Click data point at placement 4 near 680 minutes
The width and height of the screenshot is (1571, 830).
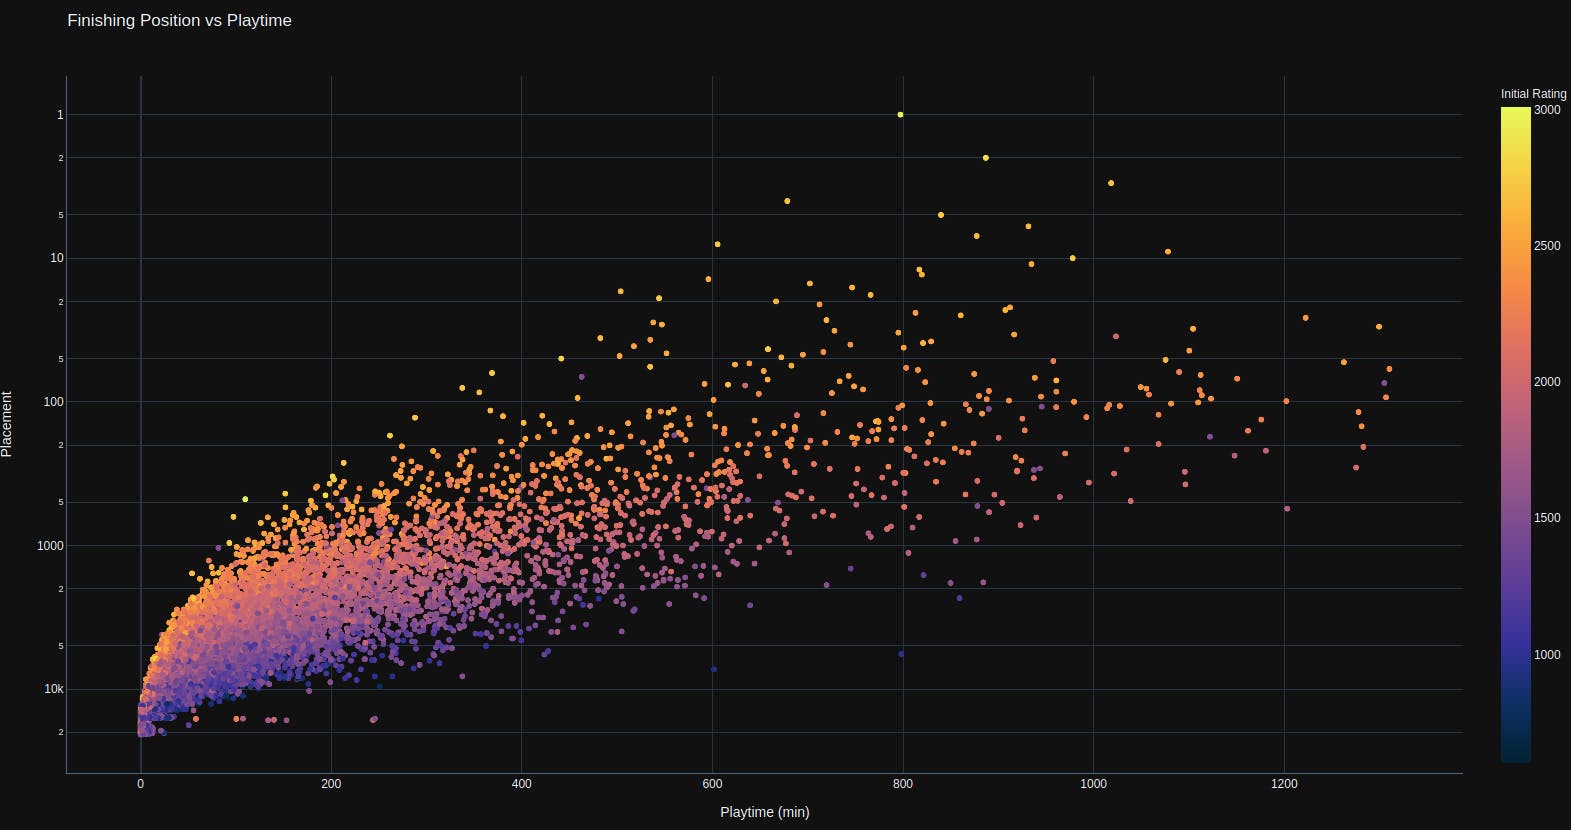click(787, 201)
